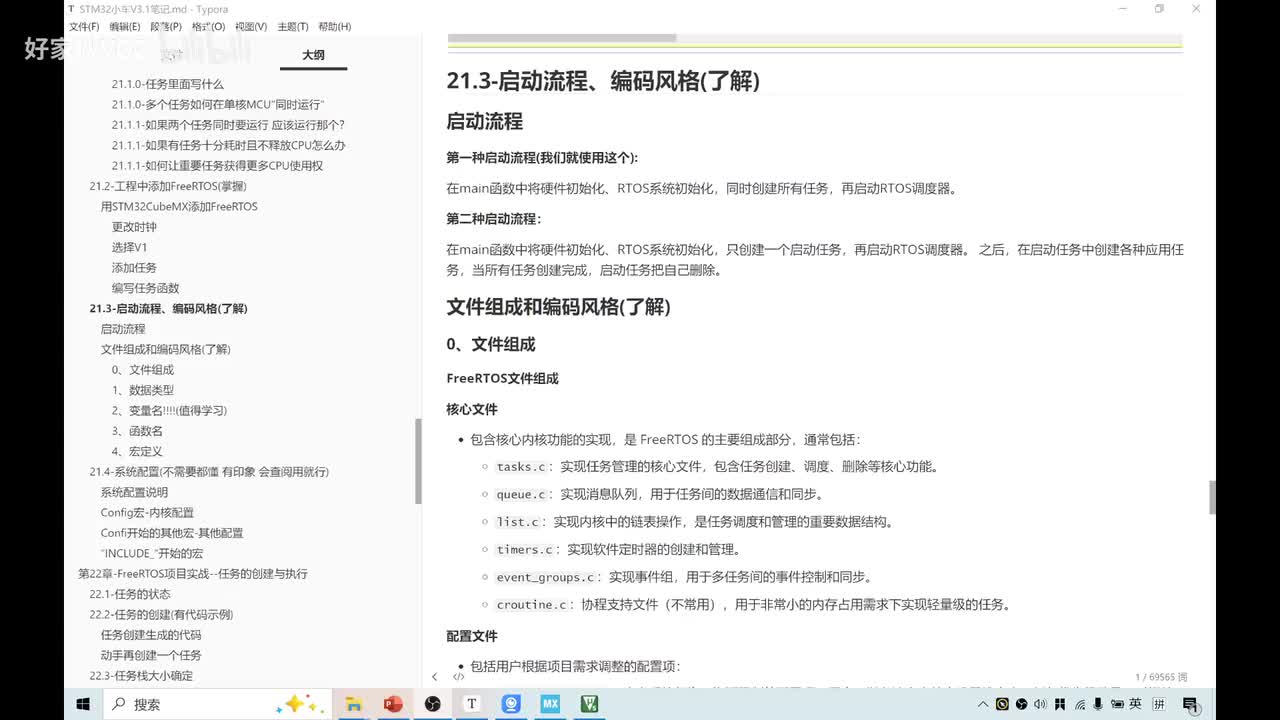Open the 帮助(H) menu

(334, 27)
